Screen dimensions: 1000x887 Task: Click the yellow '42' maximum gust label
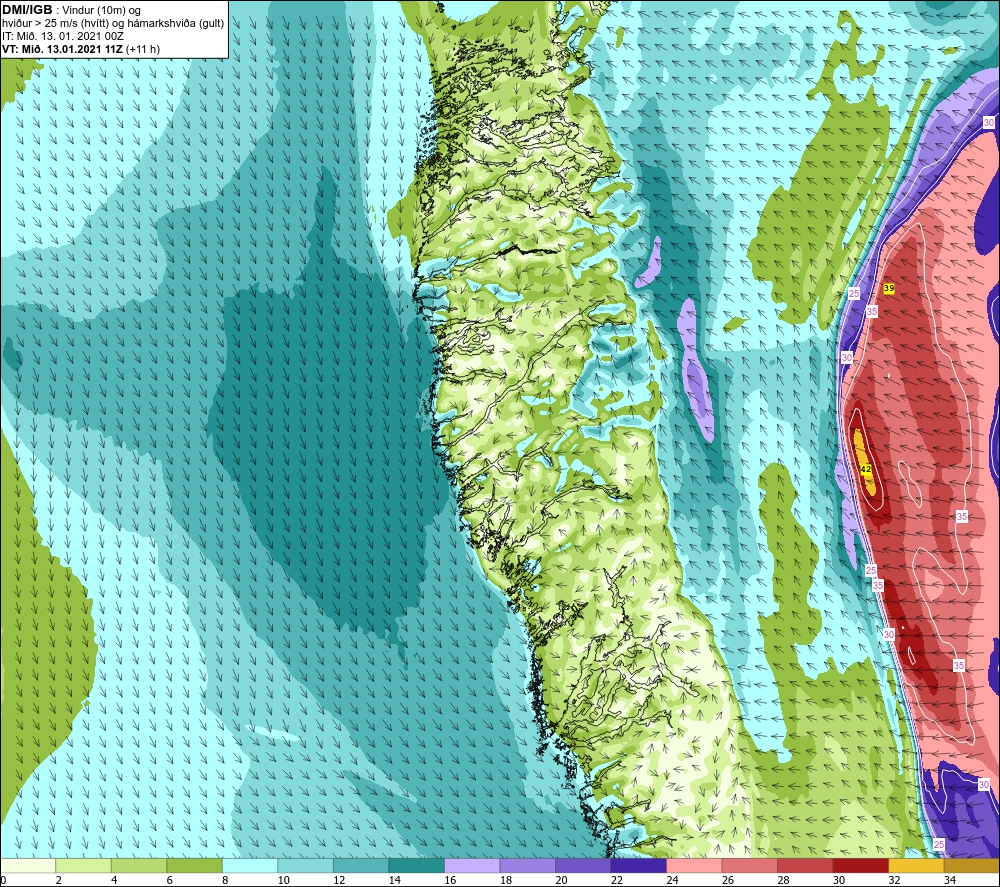tap(865, 469)
